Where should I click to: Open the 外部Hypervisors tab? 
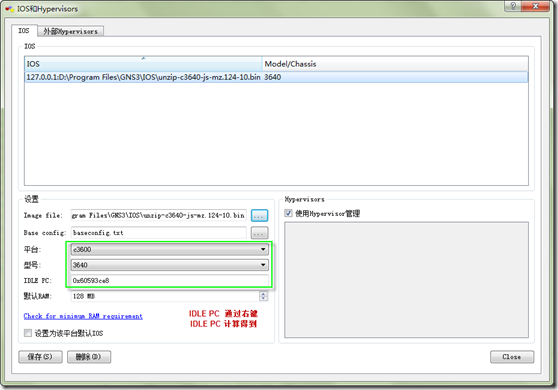pos(70,31)
